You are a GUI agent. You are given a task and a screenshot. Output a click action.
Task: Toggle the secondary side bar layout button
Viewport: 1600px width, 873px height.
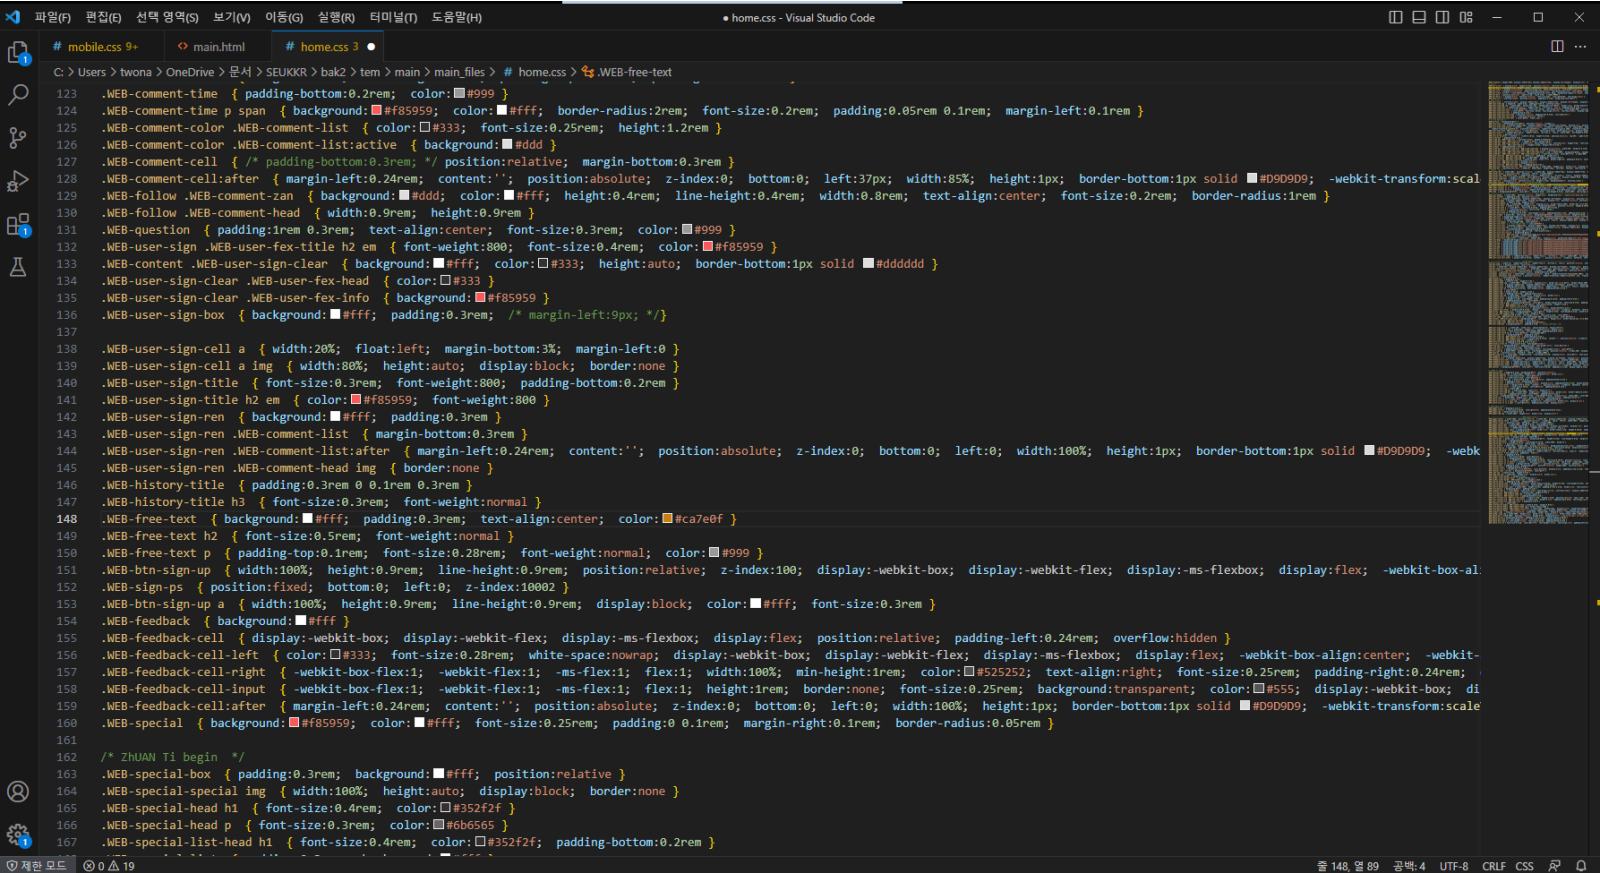[1442, 17]
